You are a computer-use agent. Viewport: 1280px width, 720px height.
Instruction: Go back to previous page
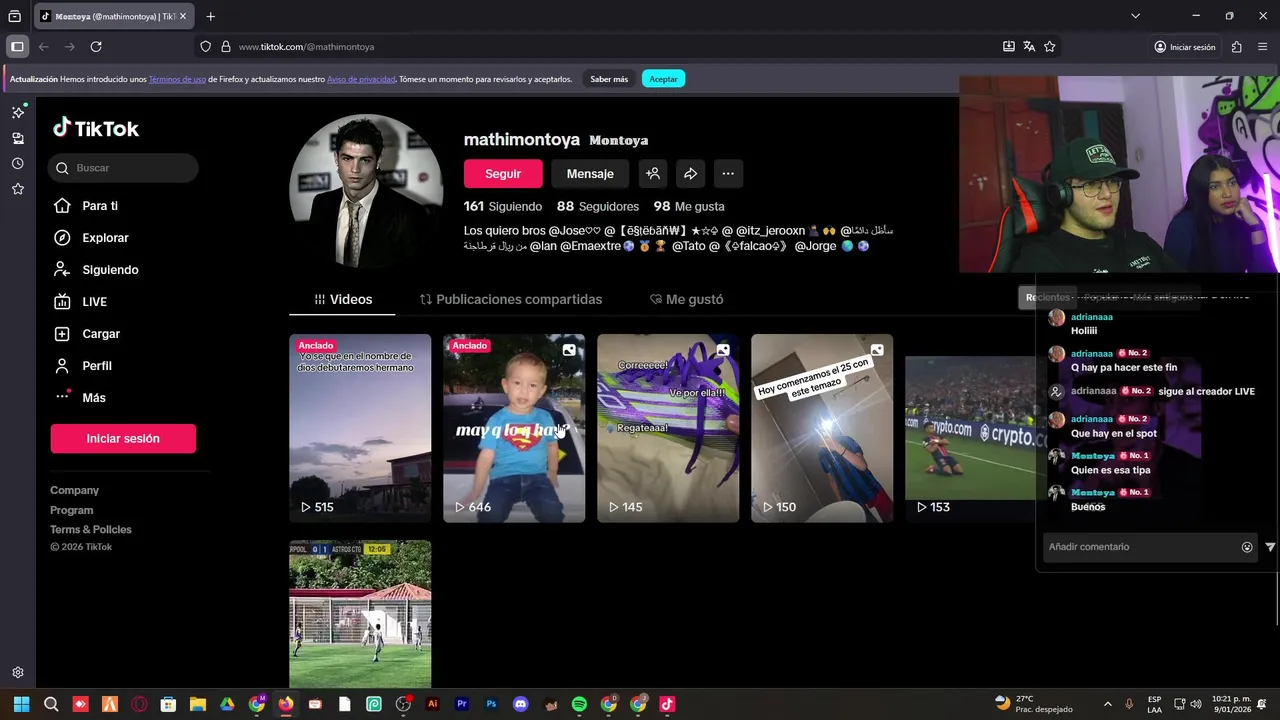point(44,47)
